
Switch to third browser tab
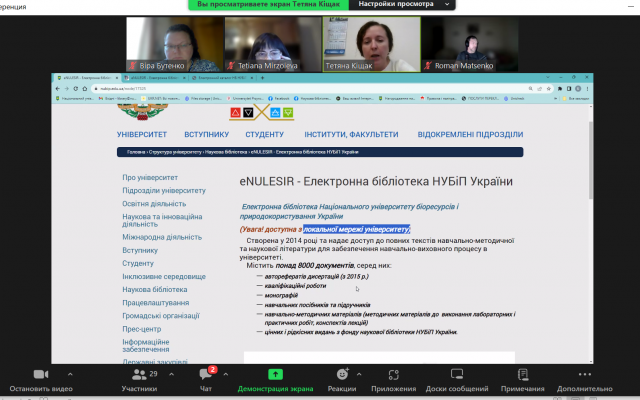coord(222,78)
